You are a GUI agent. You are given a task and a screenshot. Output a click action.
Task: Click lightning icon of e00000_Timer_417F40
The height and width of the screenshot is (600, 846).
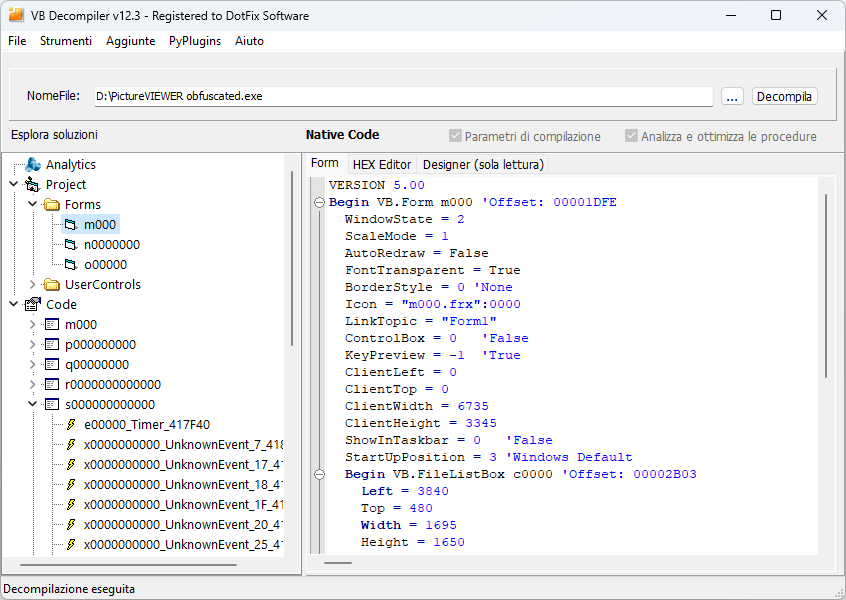pos(71,425)
